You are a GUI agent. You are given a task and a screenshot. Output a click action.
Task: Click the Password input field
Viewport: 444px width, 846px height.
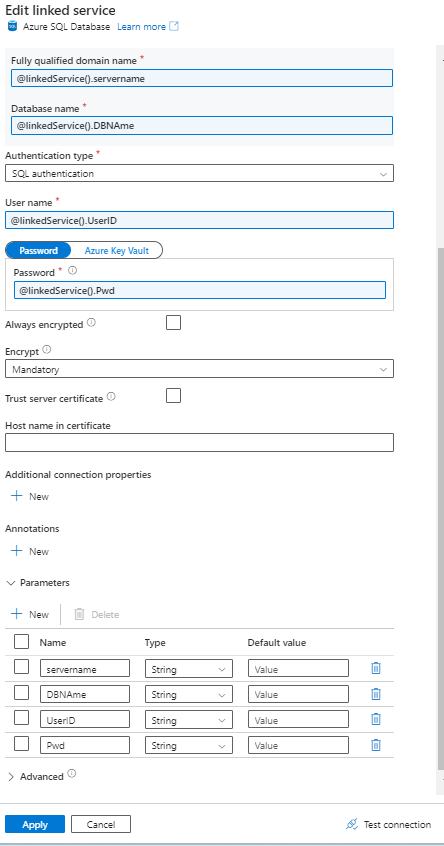(200, 290)
